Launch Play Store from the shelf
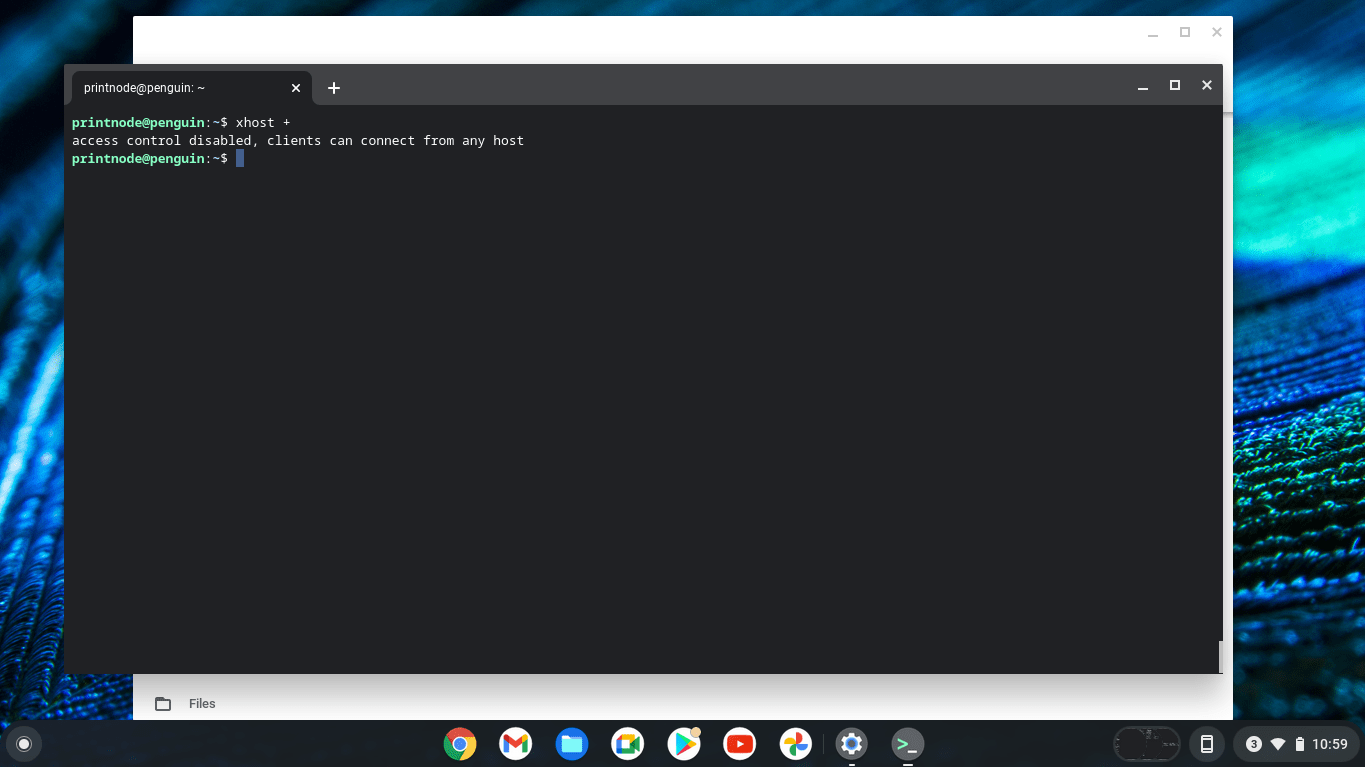 684,743
